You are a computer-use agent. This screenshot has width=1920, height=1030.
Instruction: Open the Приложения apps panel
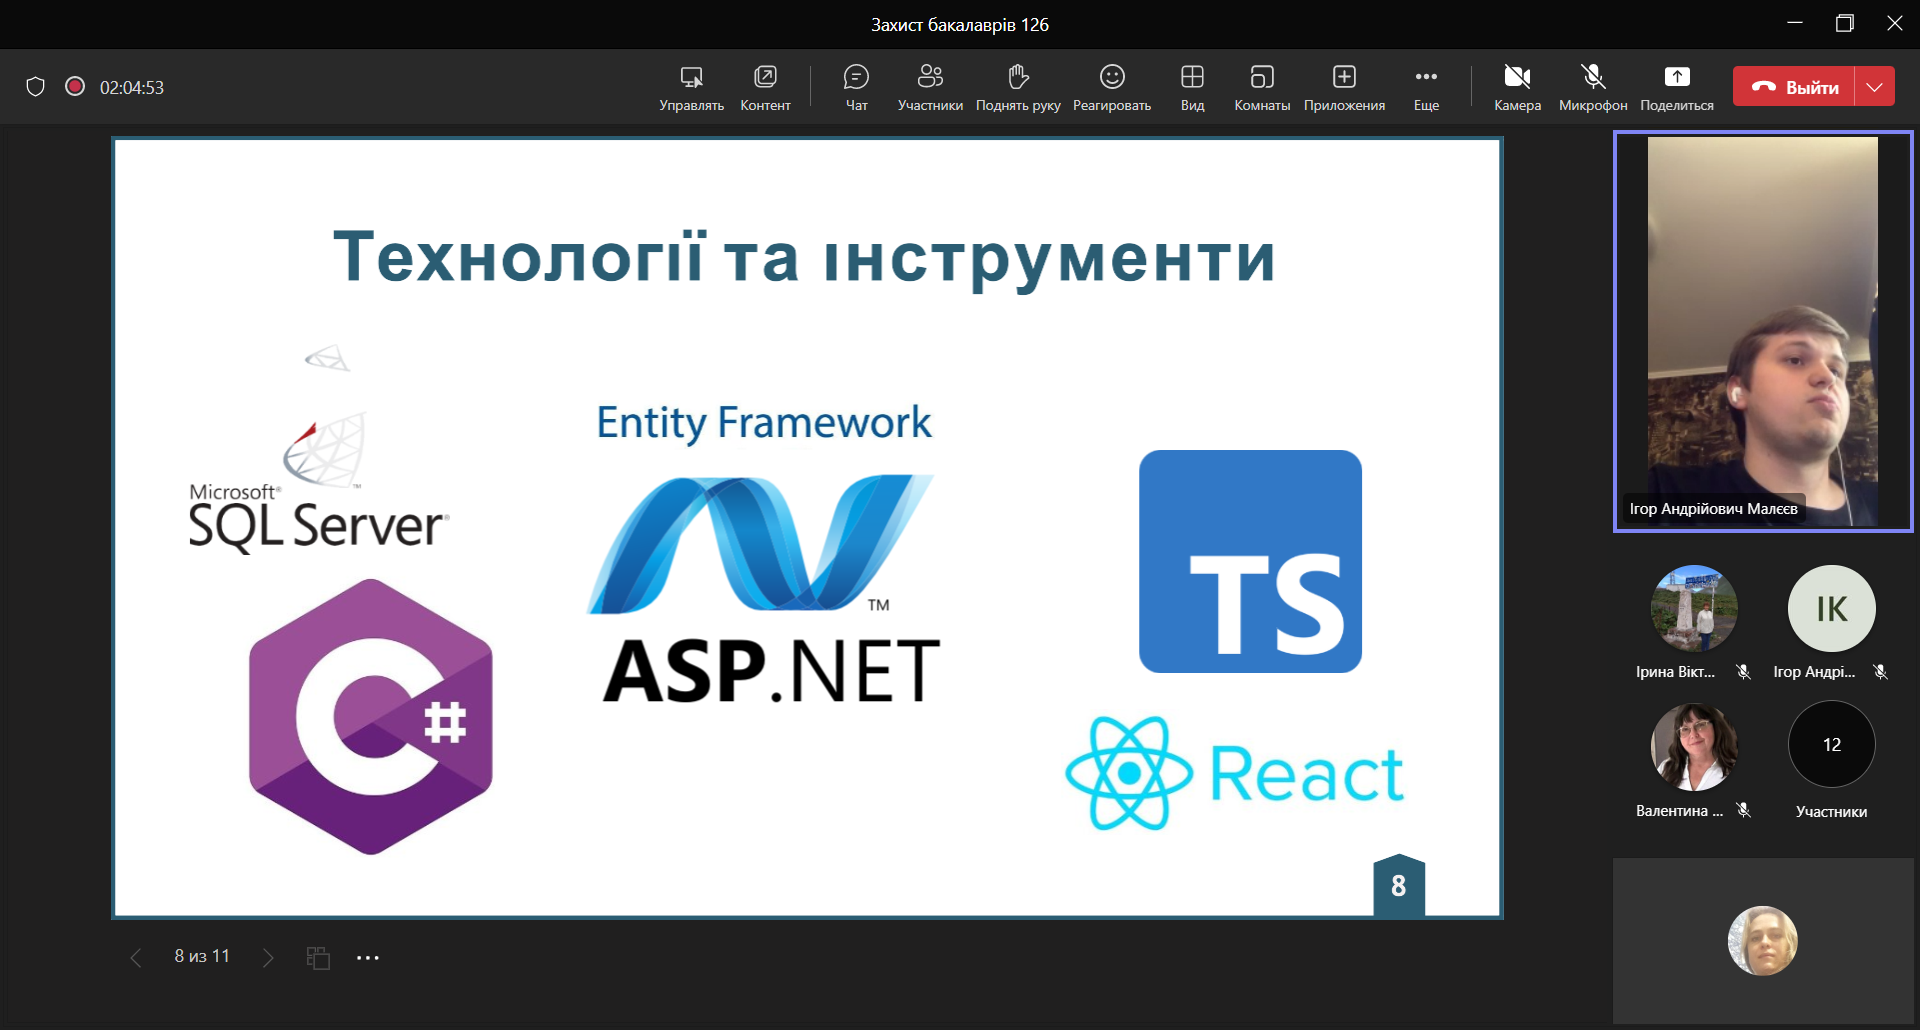point(1344,87)
